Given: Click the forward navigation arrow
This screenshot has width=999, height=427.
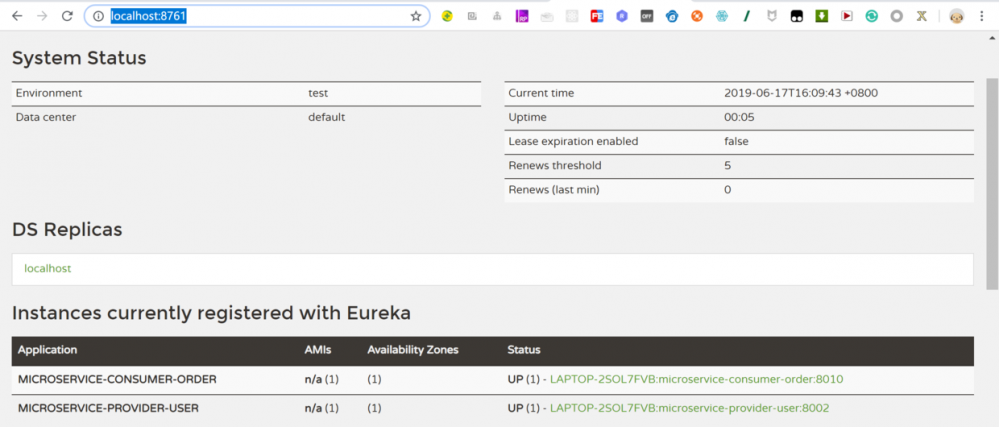Looking at the screenshot, I should click(42, 16).
